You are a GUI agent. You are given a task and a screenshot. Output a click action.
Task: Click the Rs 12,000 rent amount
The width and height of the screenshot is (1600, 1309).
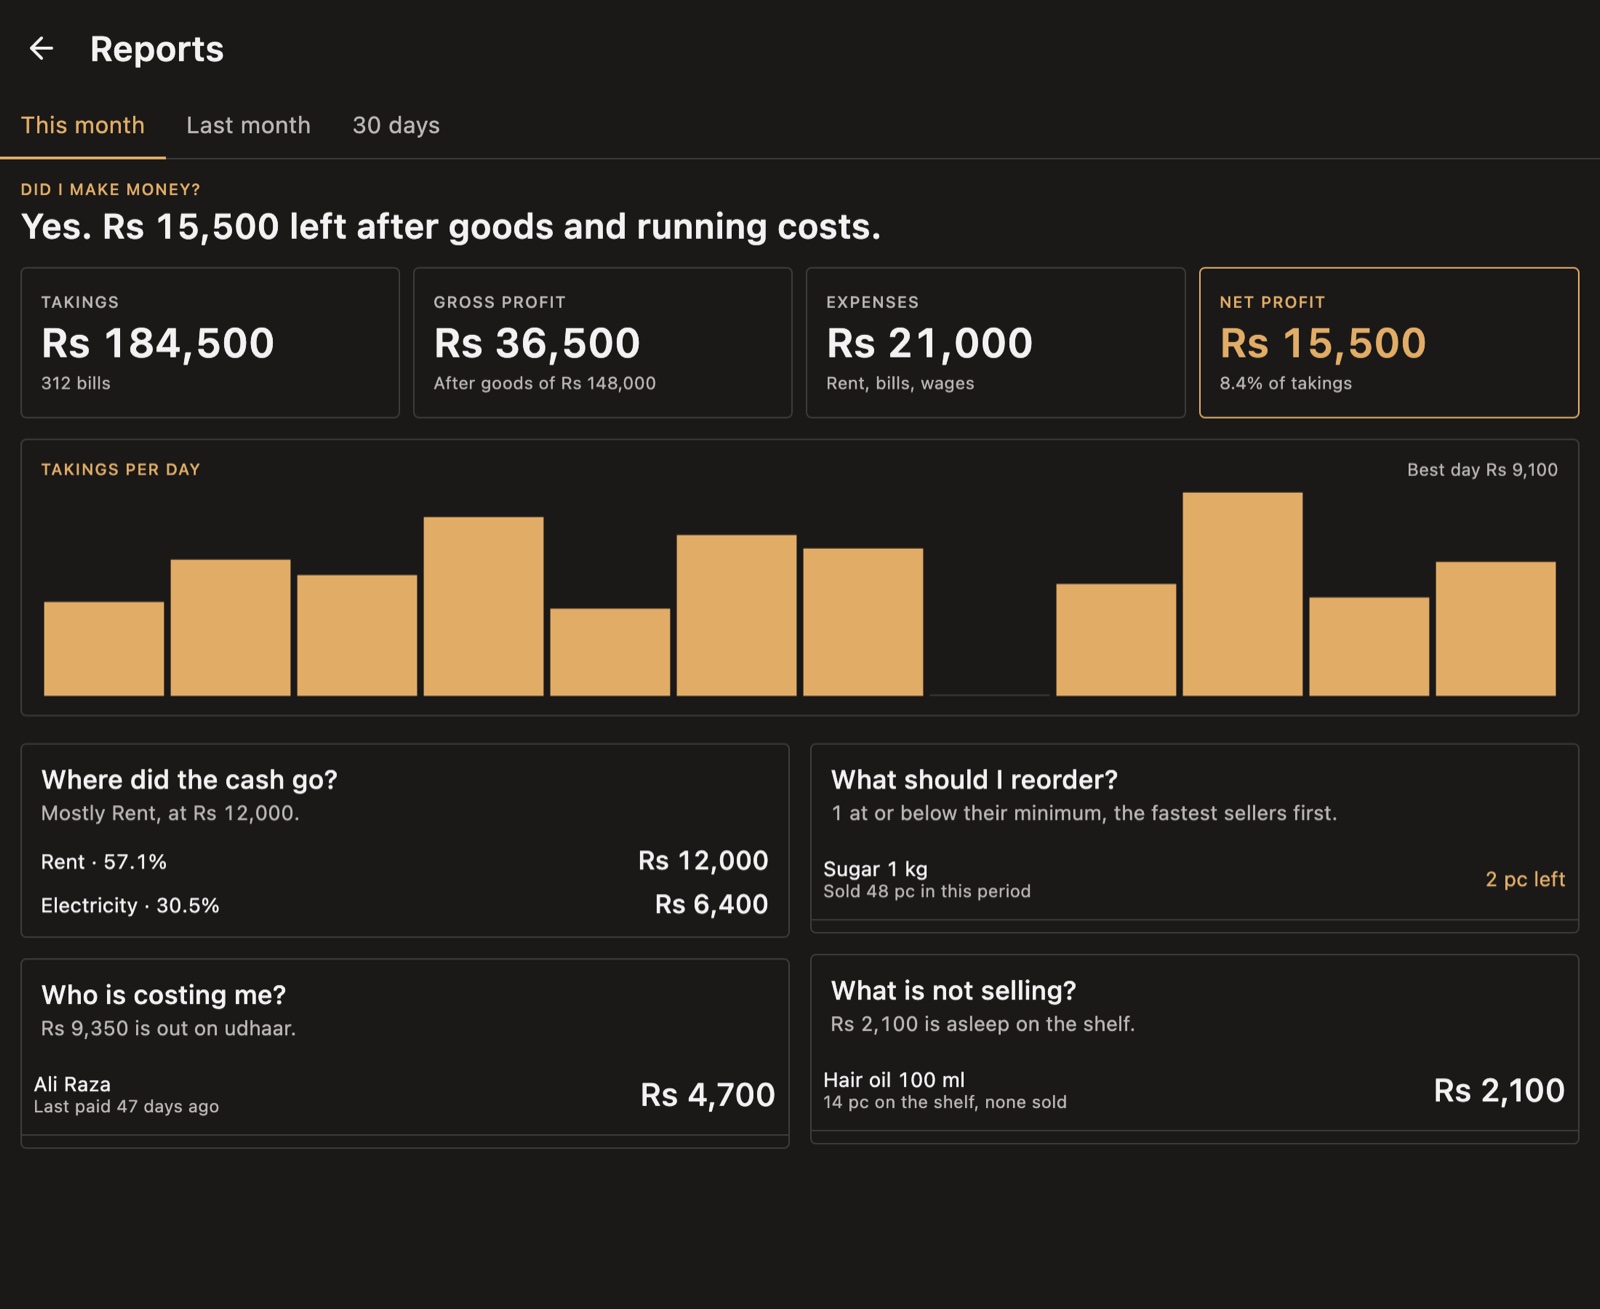(703, 861)
